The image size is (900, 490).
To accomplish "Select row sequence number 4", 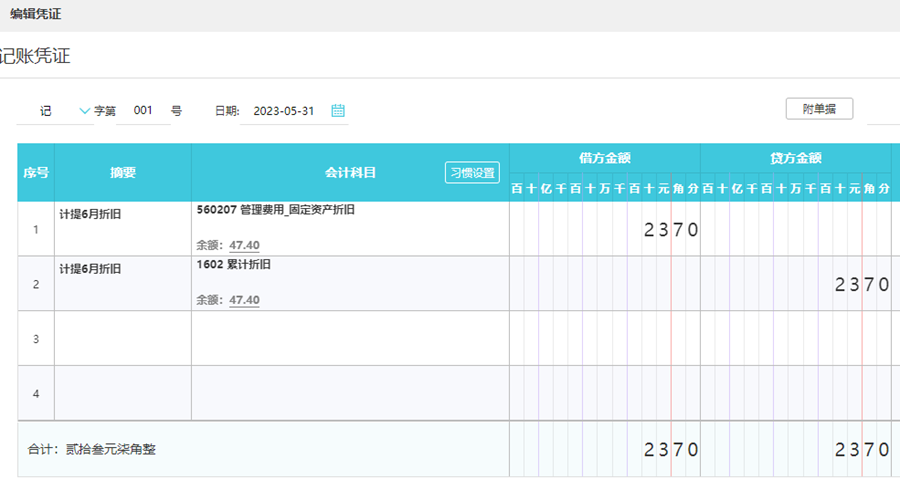I will click(x=36, y=394).
